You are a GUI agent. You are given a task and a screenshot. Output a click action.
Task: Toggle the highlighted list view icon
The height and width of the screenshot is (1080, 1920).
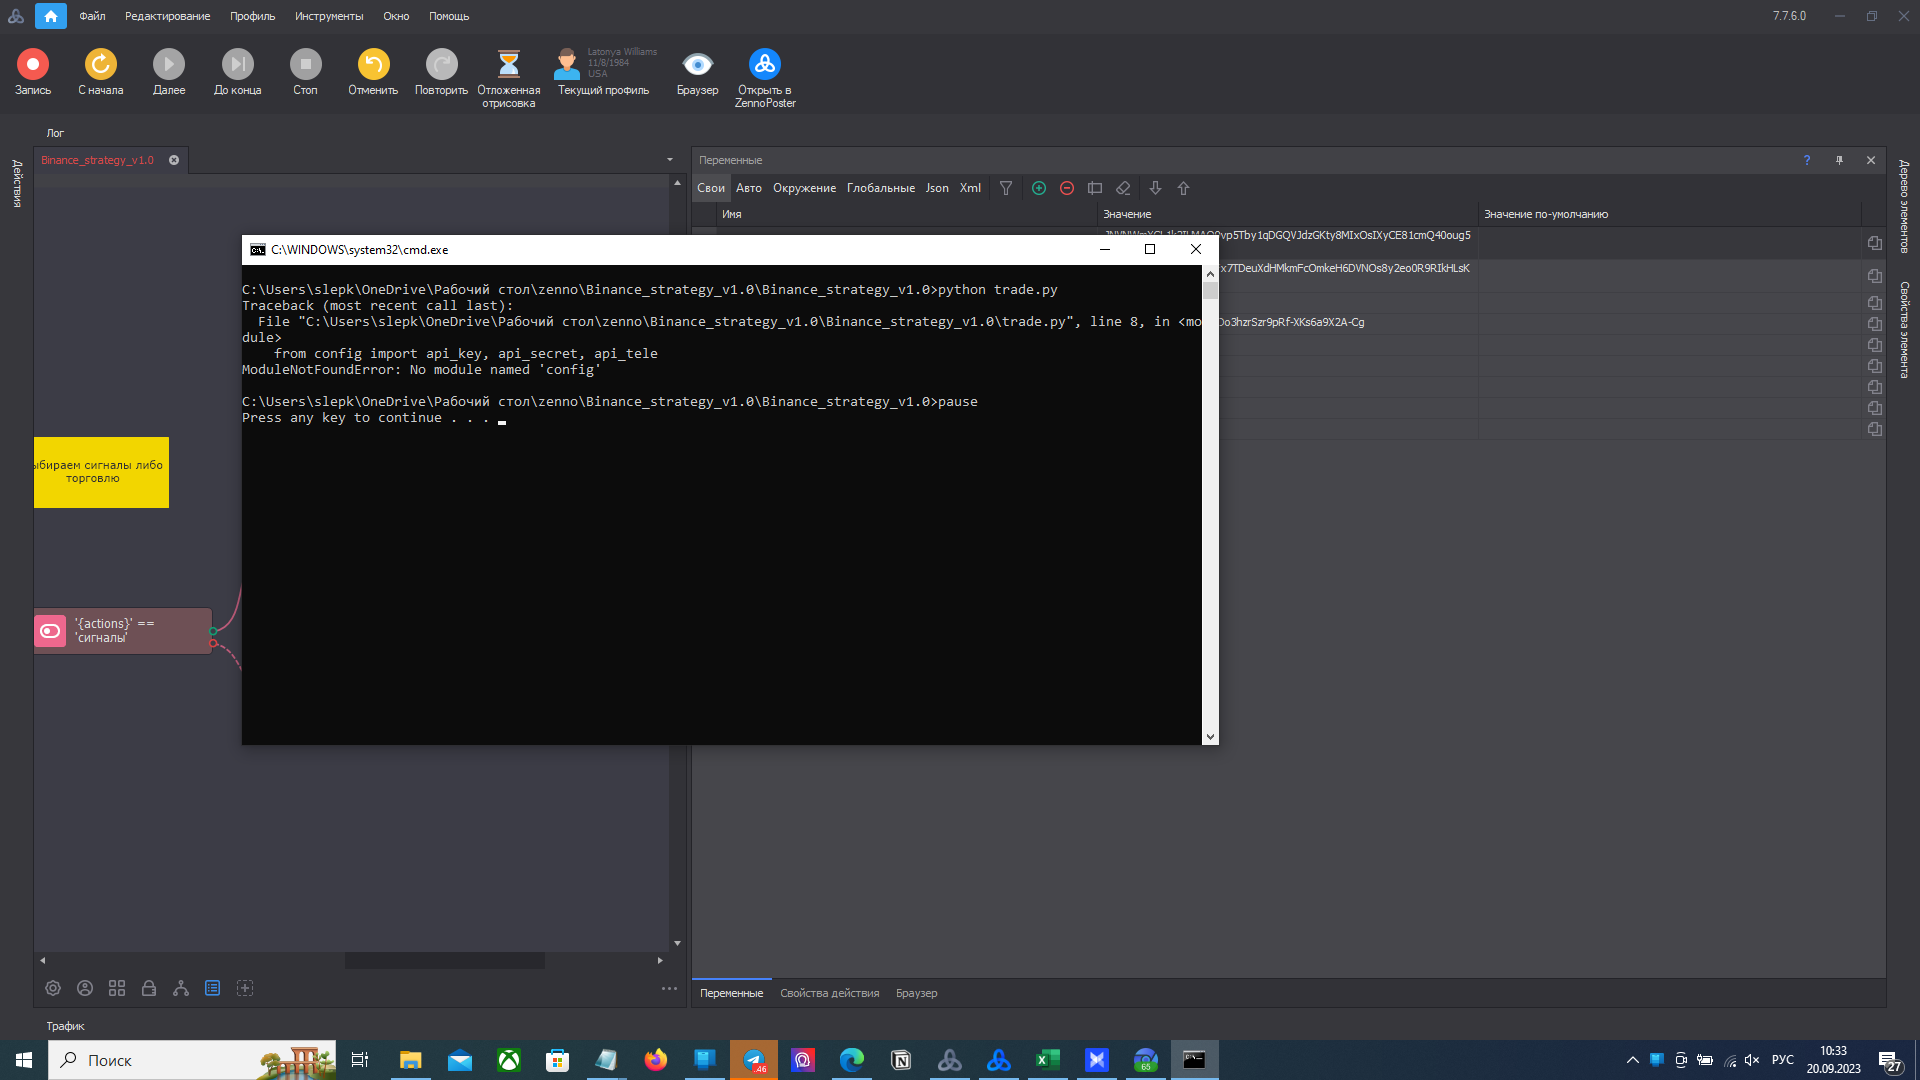tap(213, 988)
